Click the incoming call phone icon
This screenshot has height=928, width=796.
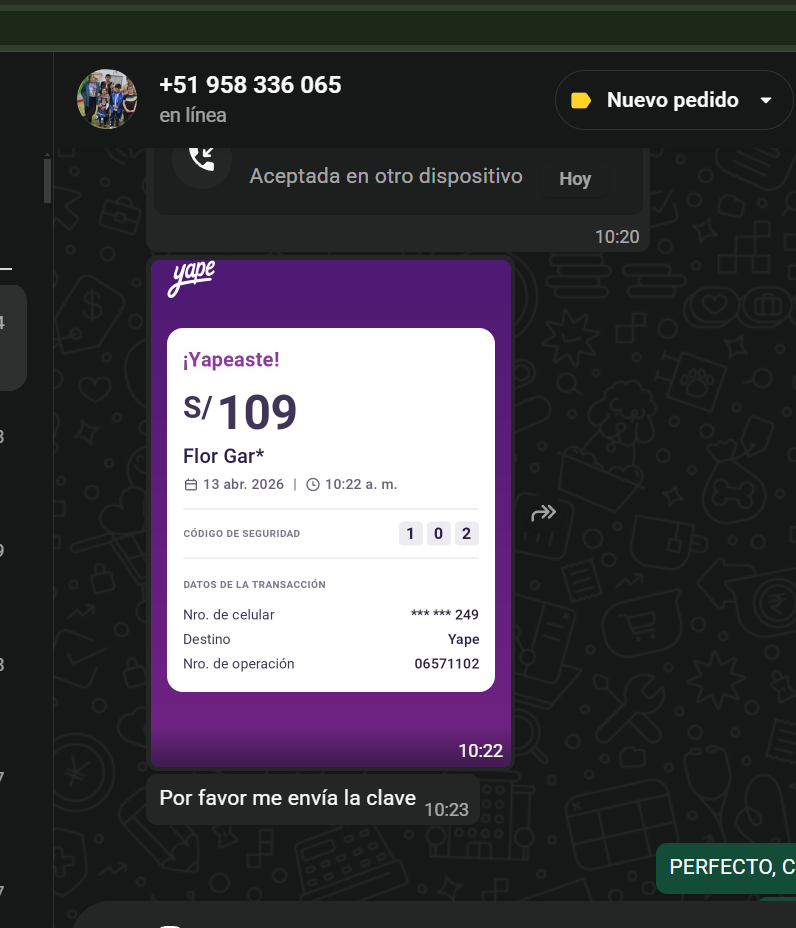click(202, 159)
